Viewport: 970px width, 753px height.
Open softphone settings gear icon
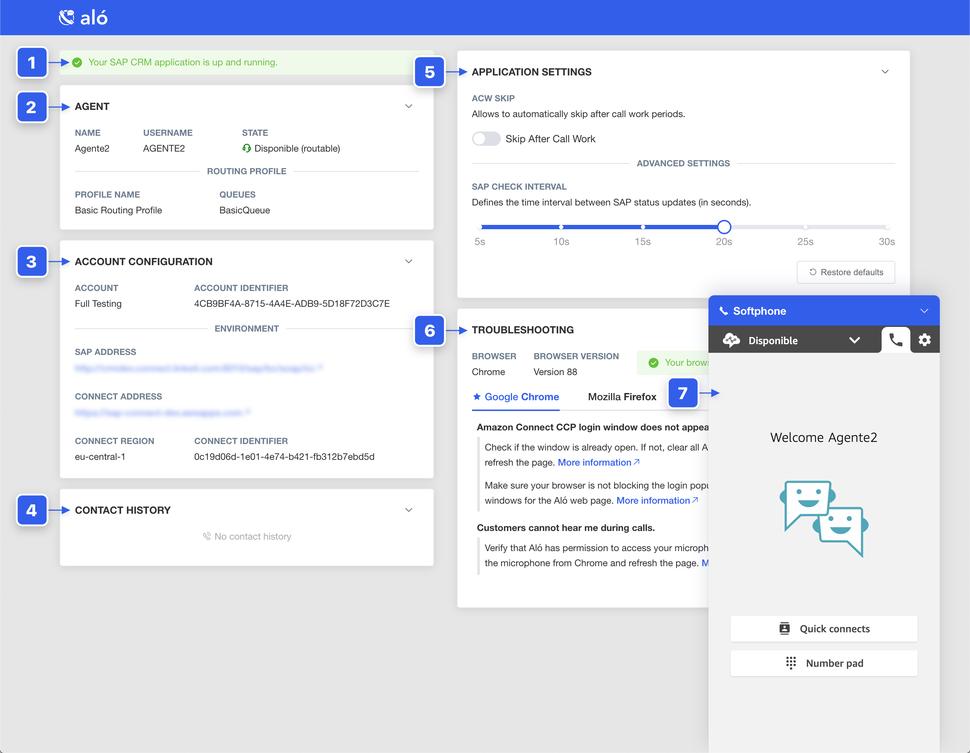pos(925,340)
